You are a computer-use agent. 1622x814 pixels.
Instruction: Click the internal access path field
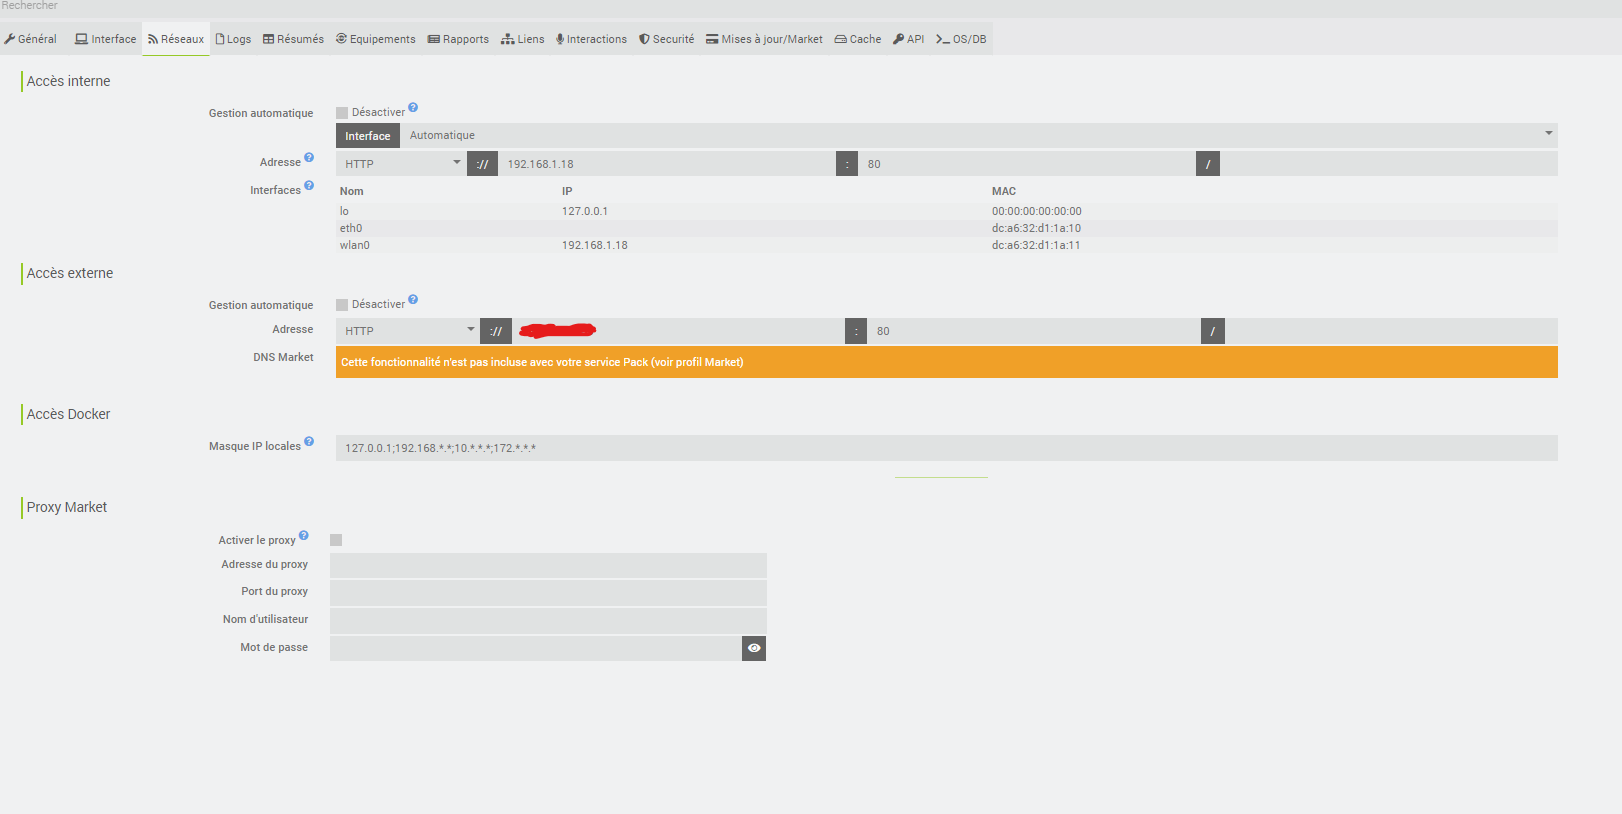[x=1389, y=163]
